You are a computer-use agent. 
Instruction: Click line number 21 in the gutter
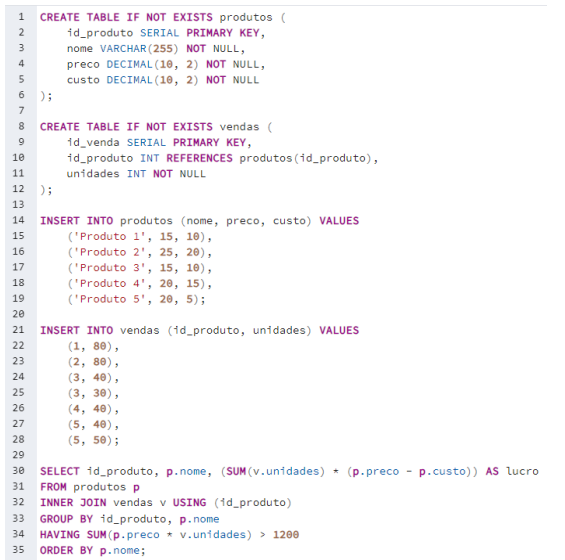[x=18, y=330]
